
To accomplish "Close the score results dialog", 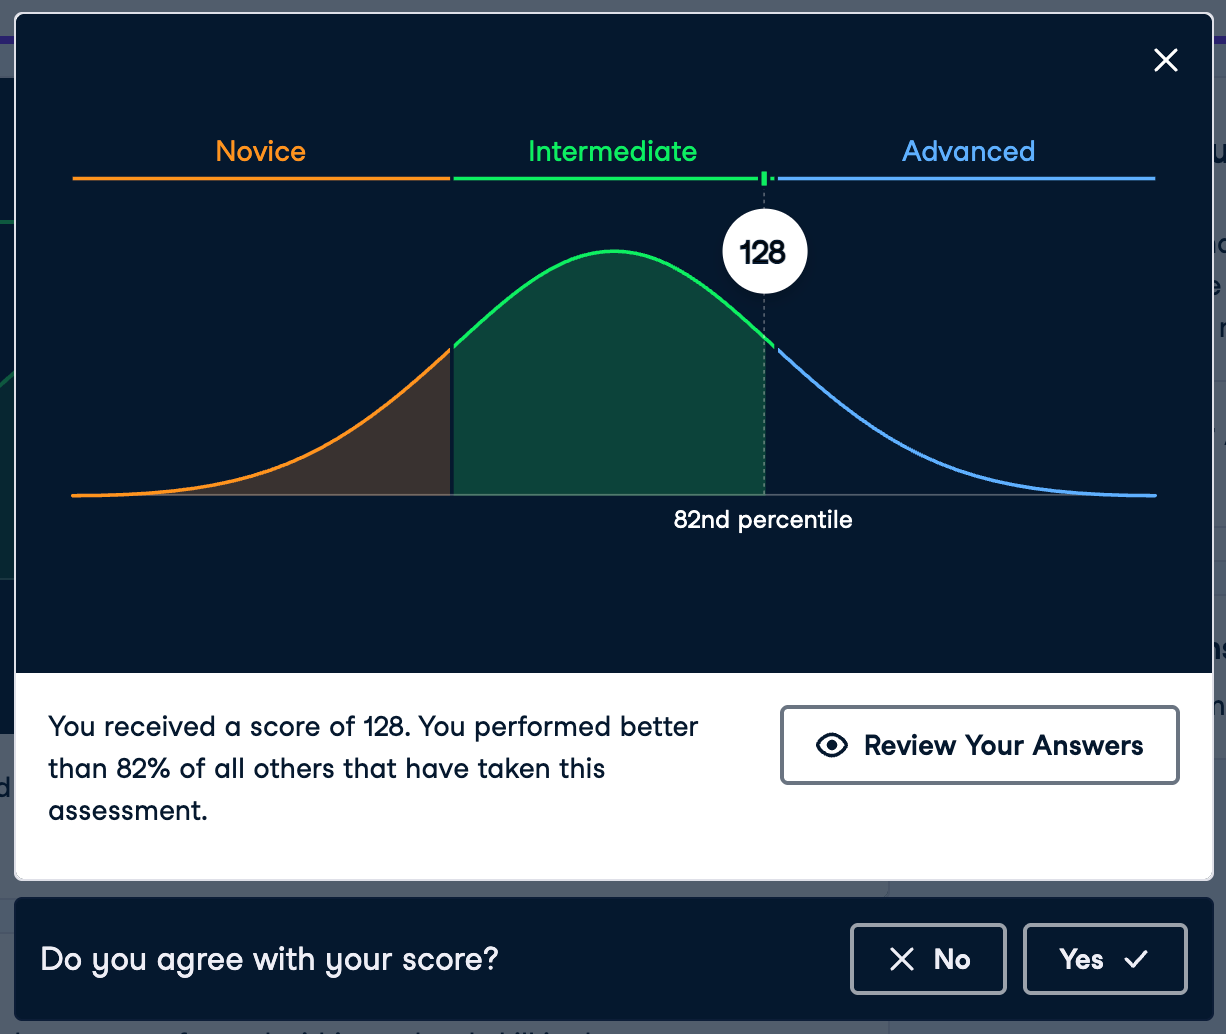I will tap(1165, 61).
